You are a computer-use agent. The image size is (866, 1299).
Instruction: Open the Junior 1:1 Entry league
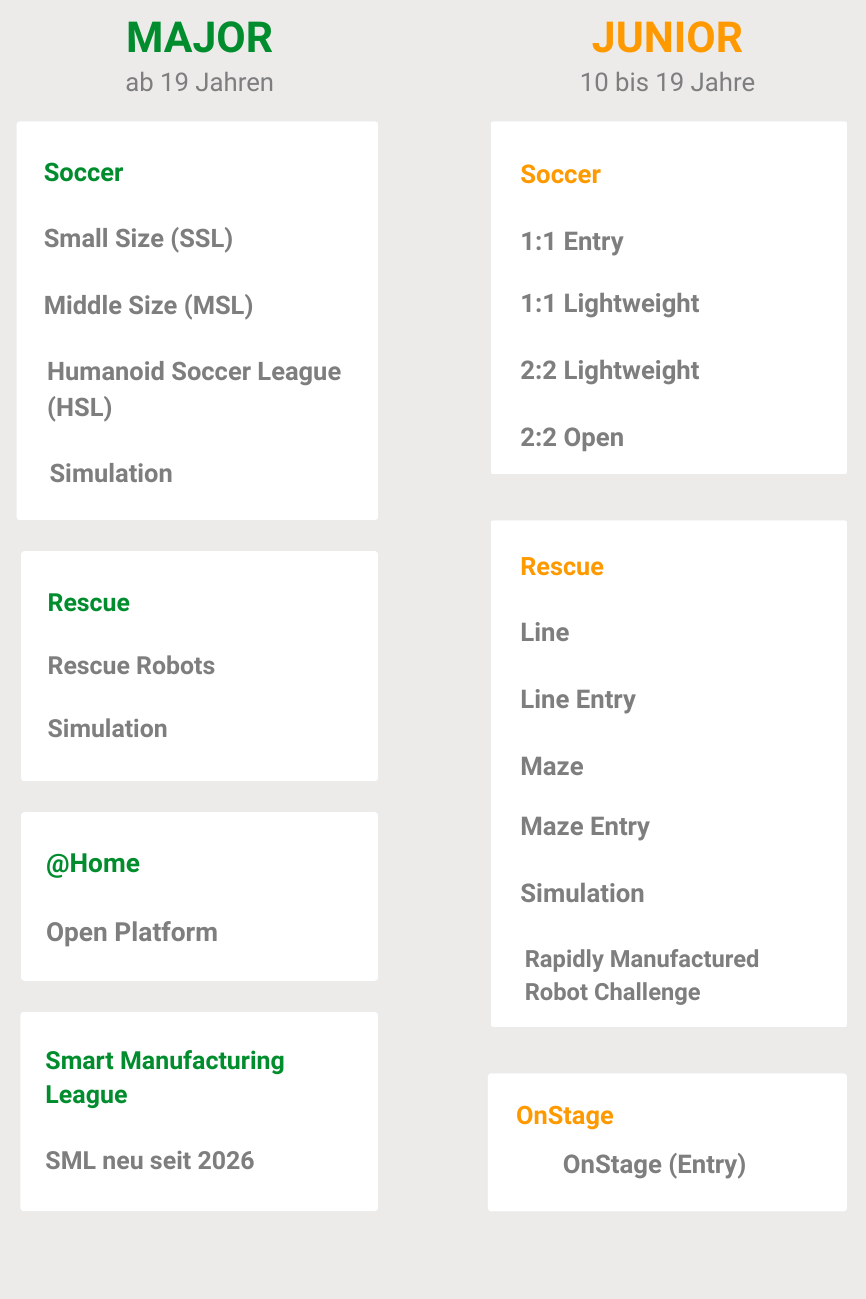click(572, 242)
